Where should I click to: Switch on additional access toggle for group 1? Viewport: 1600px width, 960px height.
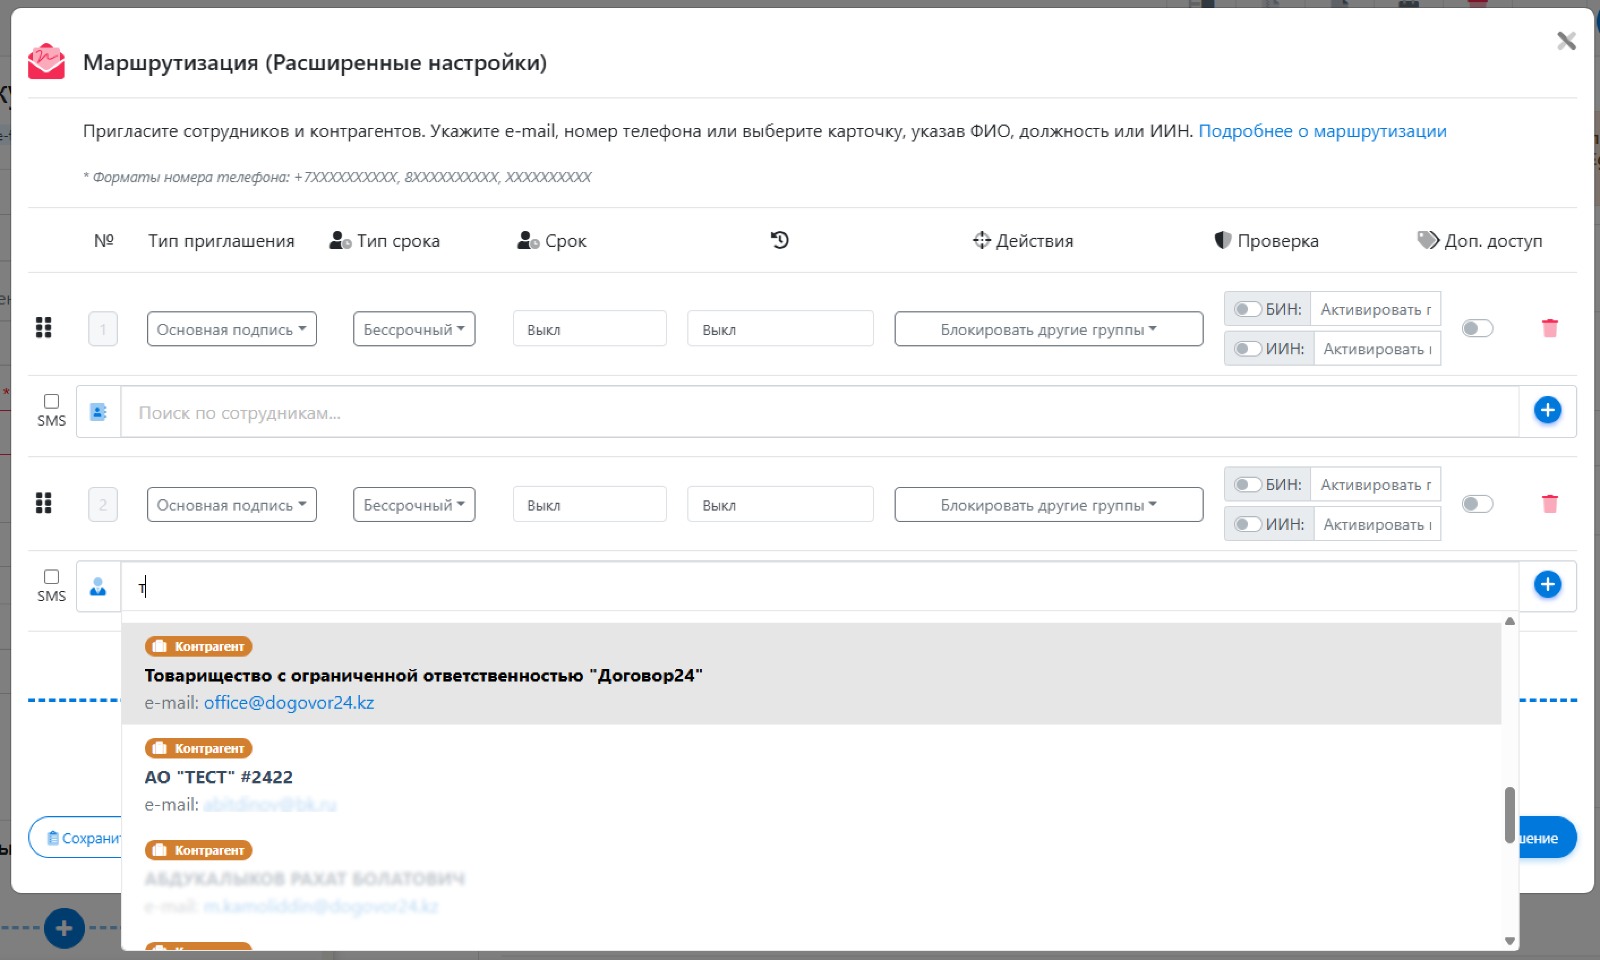pyautogui.click(x=1477, y=328)
